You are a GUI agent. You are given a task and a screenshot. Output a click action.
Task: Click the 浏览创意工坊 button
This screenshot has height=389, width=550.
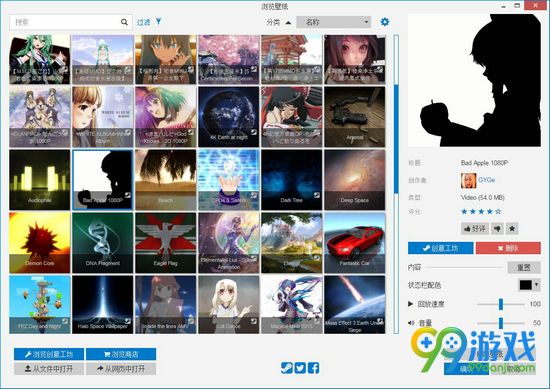tap(49, 354)
